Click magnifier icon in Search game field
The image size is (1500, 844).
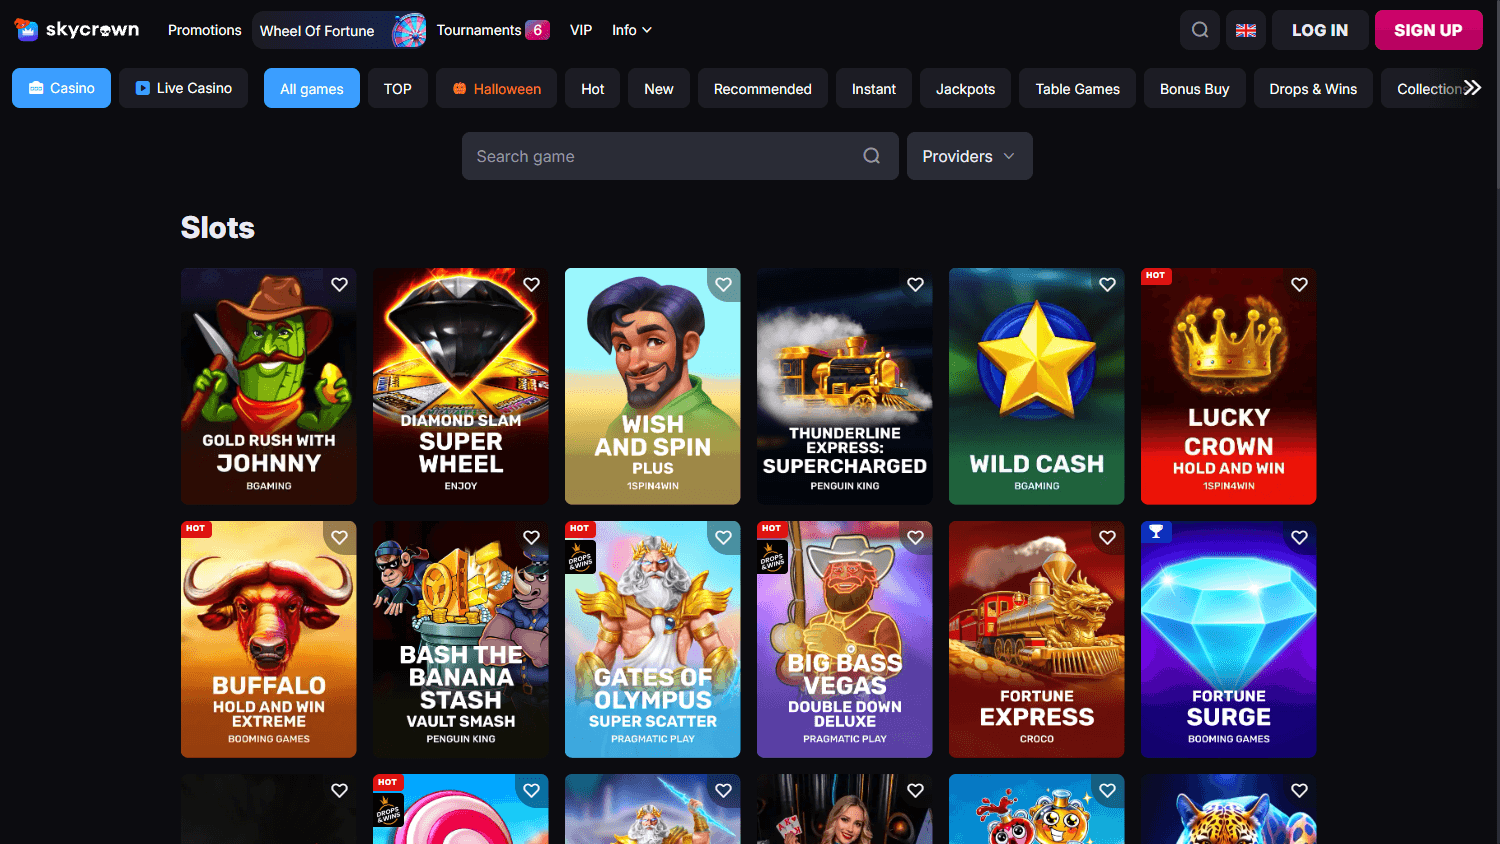coord(872,156)
